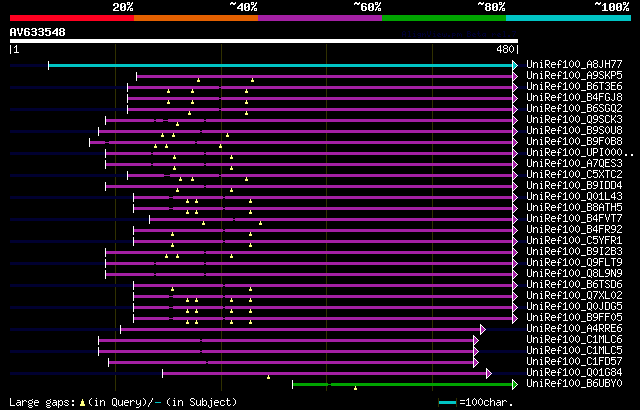This screenshot has height=410, width=640.
Task: Click the green alignment bar for B6UBY0
Action: (402, 385)
